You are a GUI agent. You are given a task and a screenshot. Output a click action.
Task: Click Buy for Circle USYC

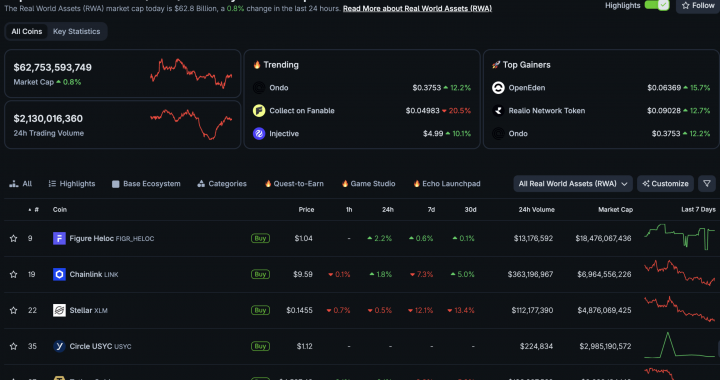[x=260, y=346]
